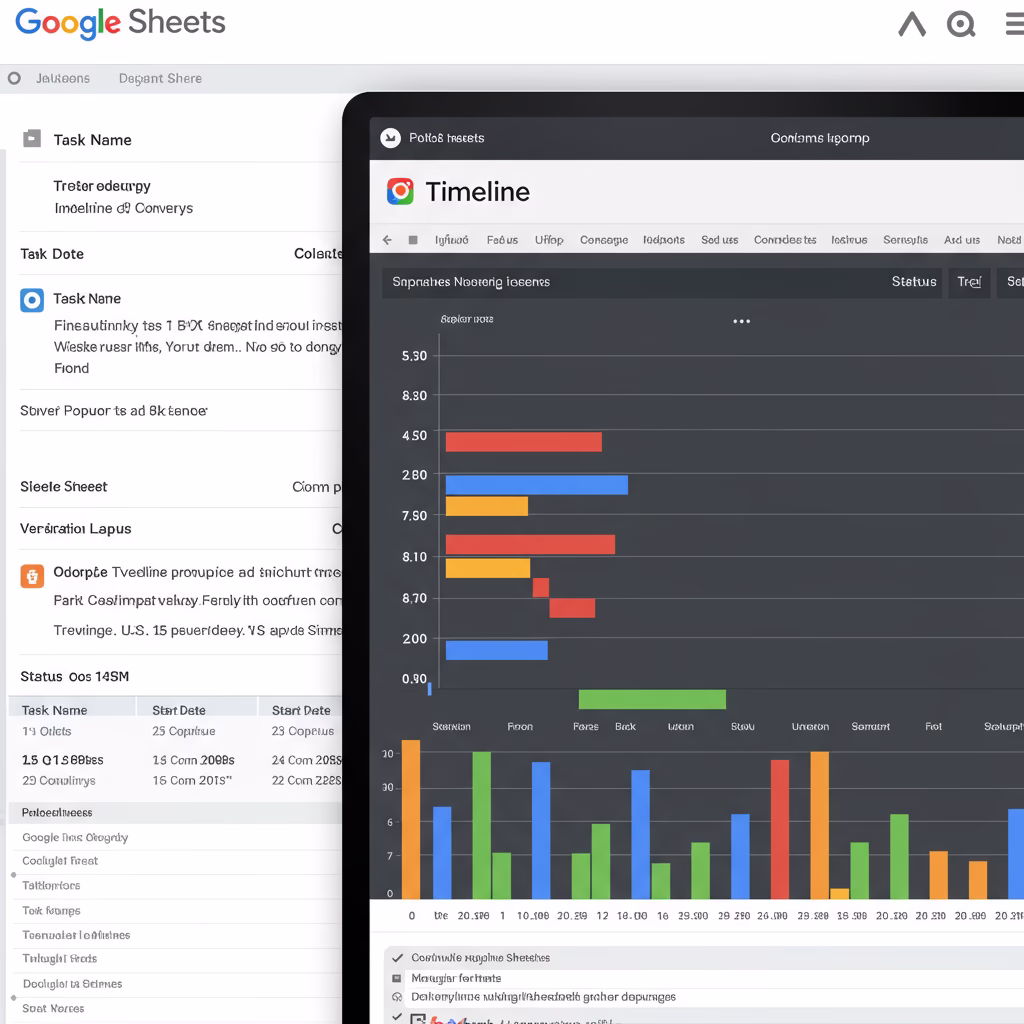Click the Conlams ligomp title

tap(820, 138)
